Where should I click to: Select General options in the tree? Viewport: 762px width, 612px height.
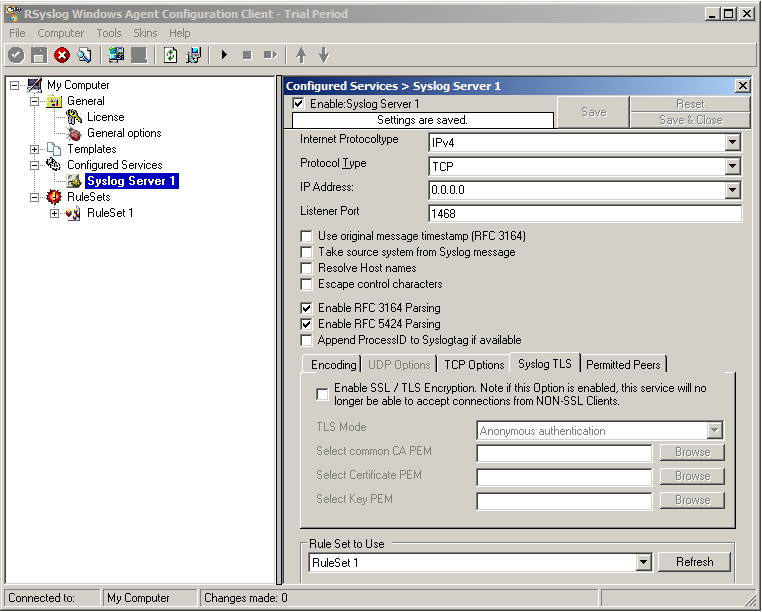pyautogui.click(x=124, y=133)
